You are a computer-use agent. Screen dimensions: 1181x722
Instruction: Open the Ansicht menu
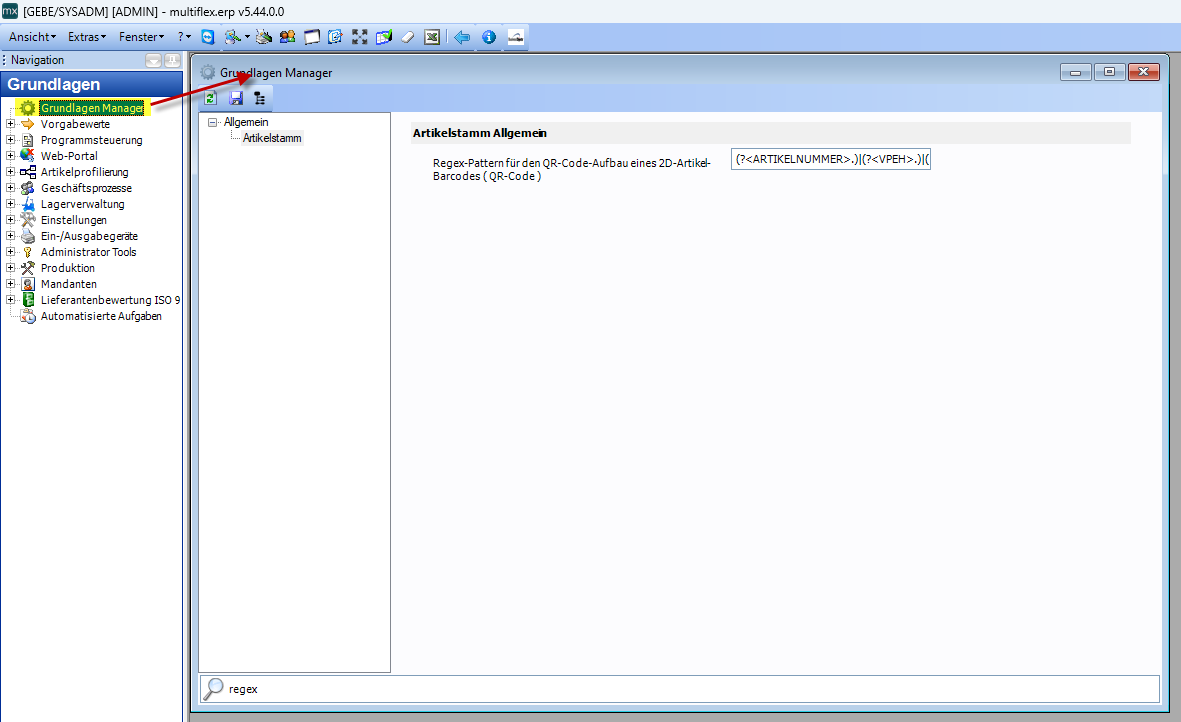pyautogui.click(x=32, y=37)
